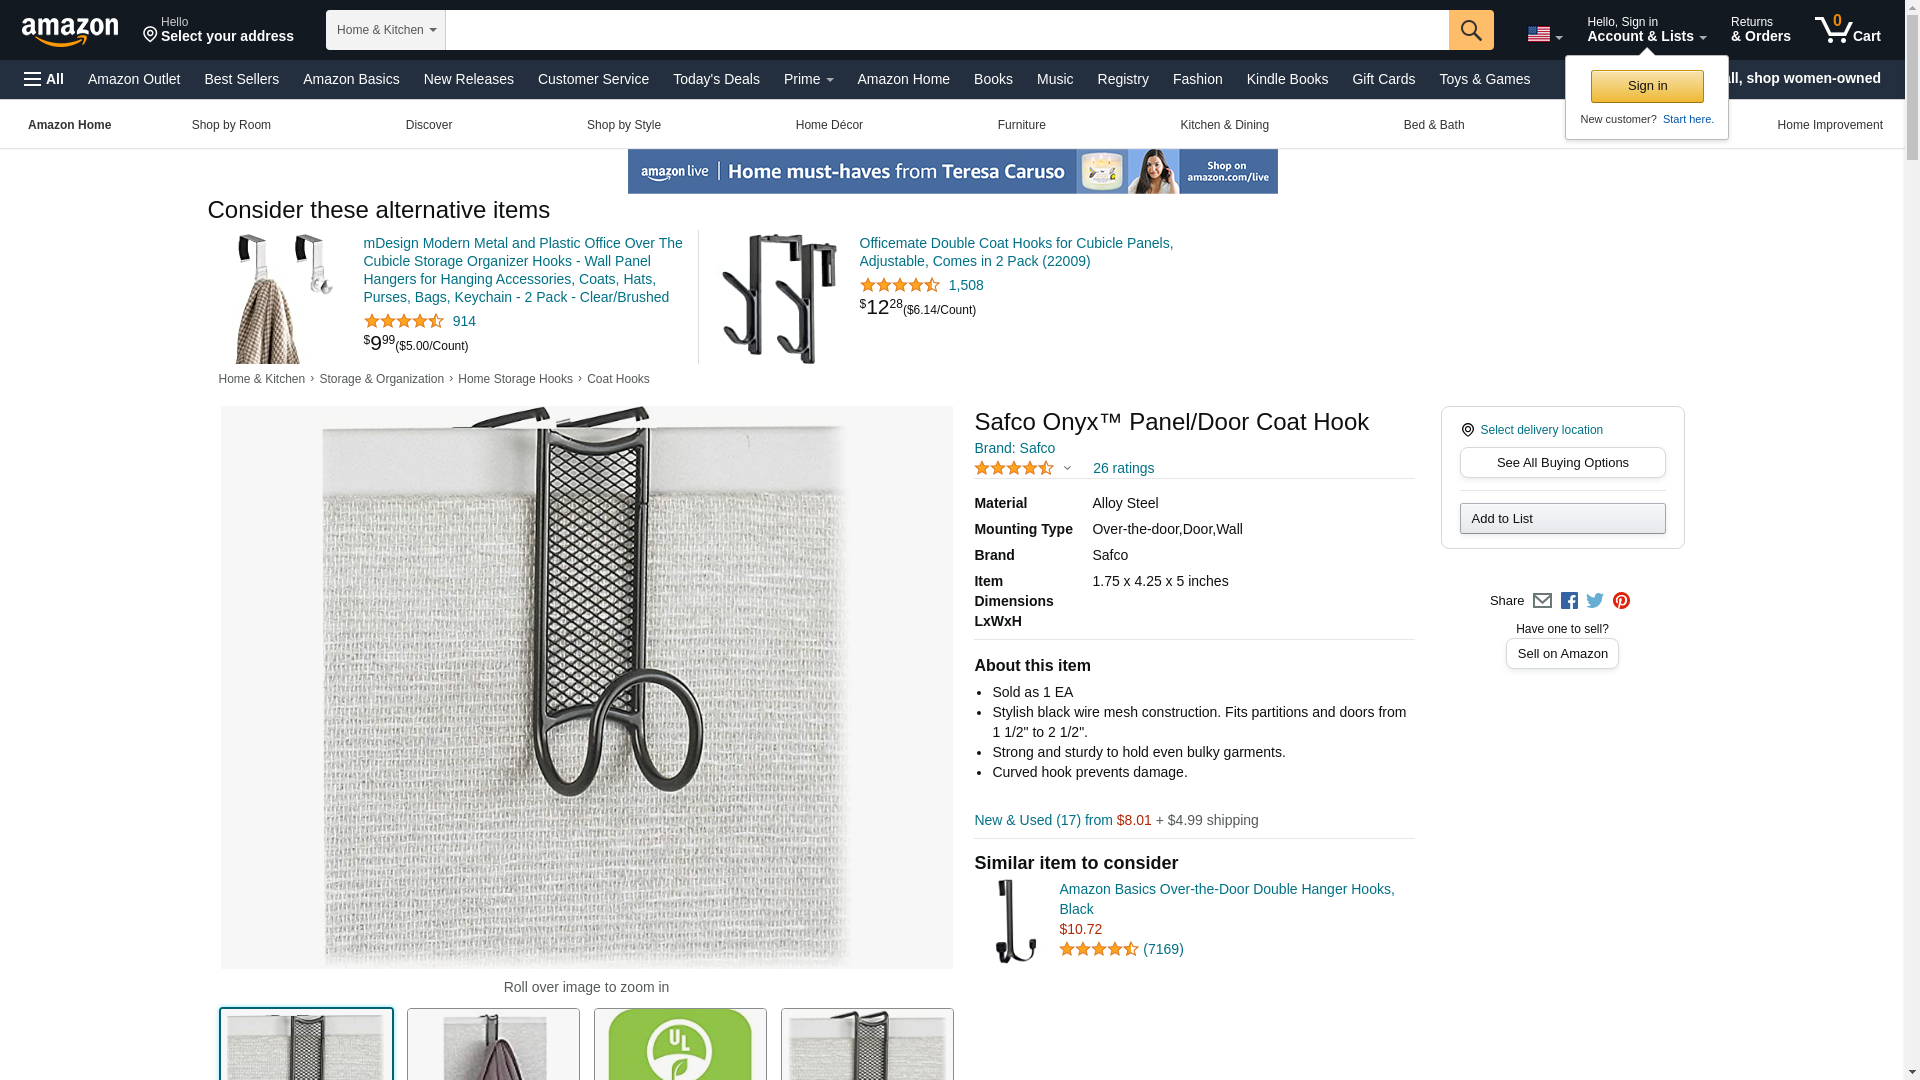Open Today's Deals in navigation bar

(x=716, y=79)
